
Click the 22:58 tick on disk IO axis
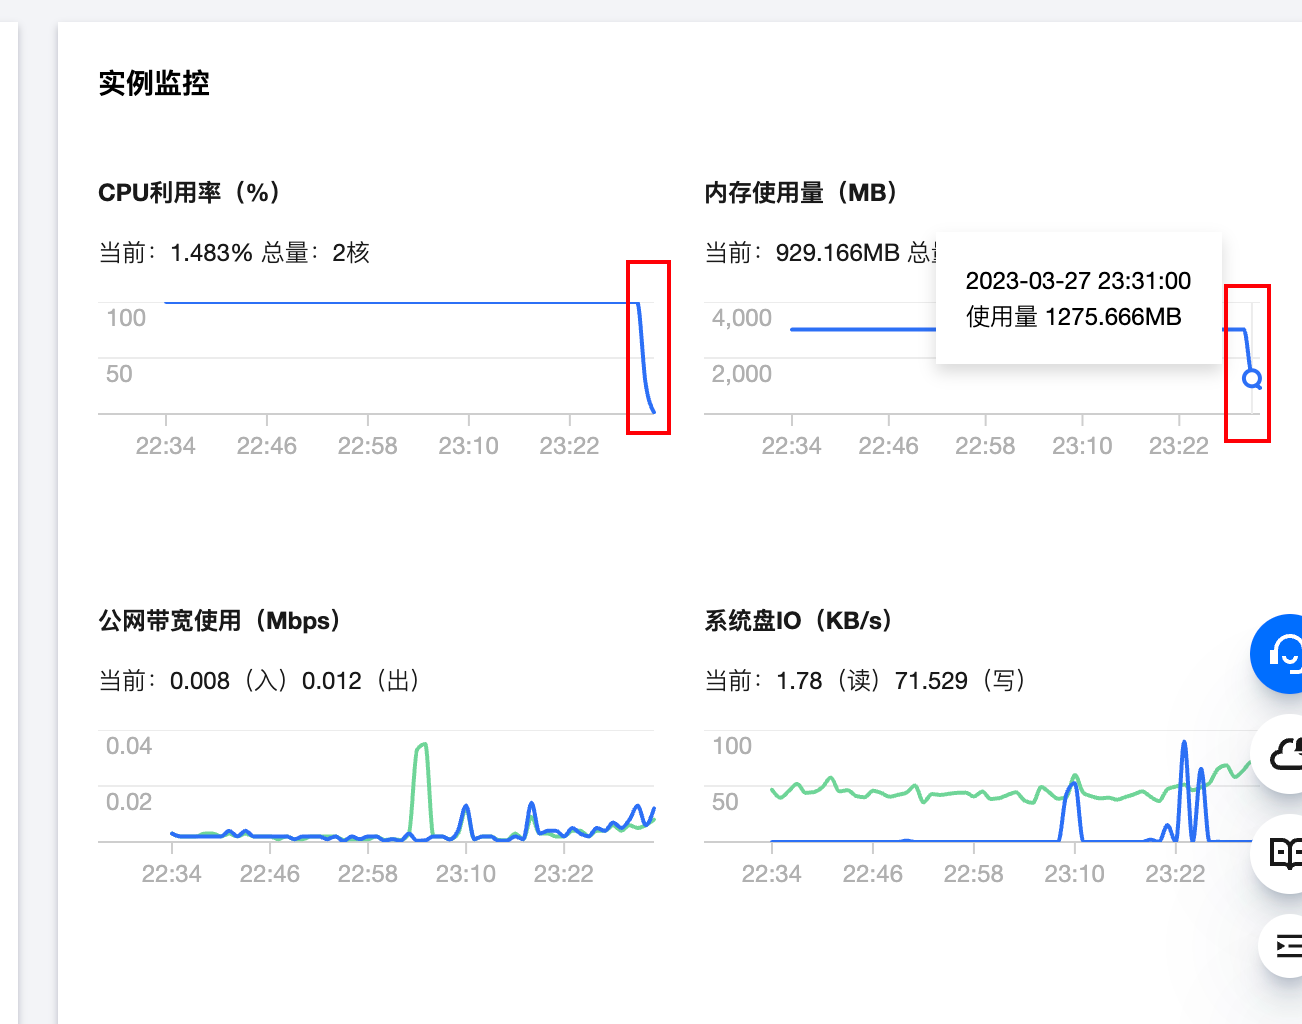click(x=973, y=874)
